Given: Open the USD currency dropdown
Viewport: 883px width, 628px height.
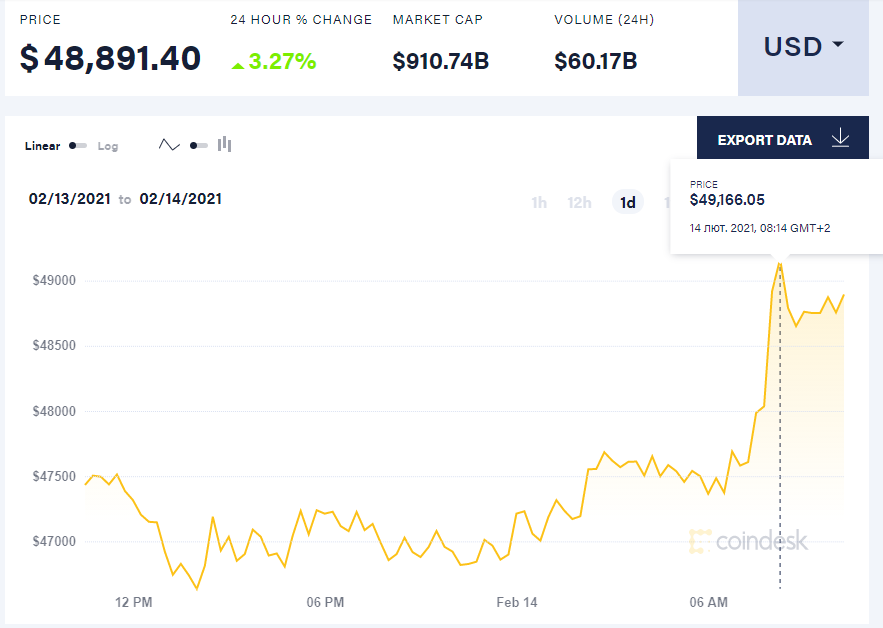Looking at the screenshot, I should (803, 47).
